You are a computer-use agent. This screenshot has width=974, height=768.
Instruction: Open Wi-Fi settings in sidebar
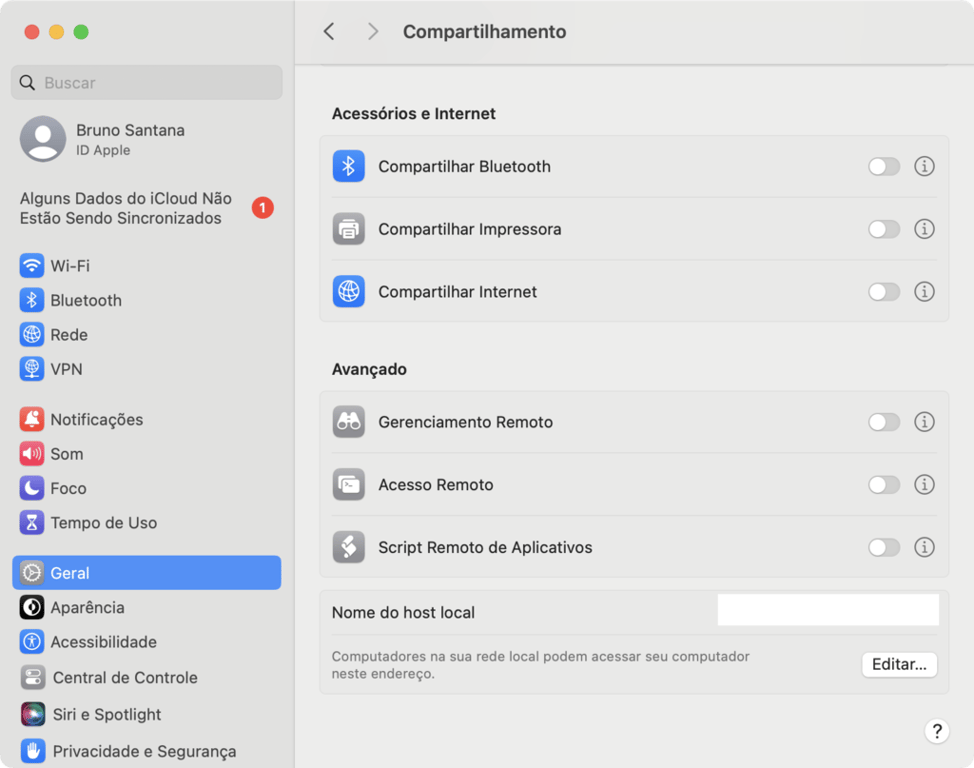click(x=70, y=266)
